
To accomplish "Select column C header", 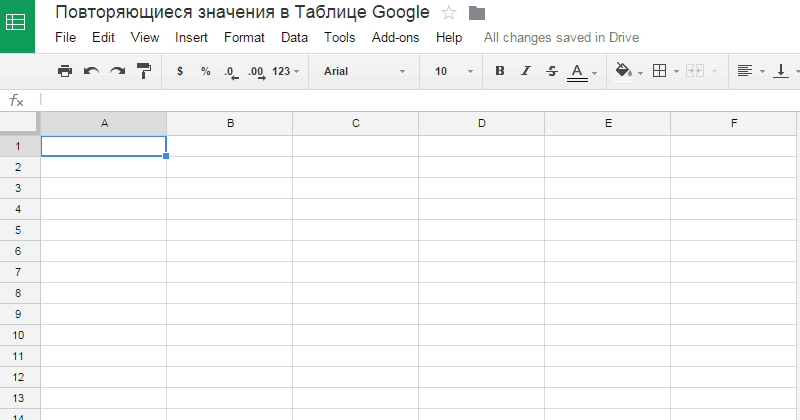I will click(x=356, y=123).
